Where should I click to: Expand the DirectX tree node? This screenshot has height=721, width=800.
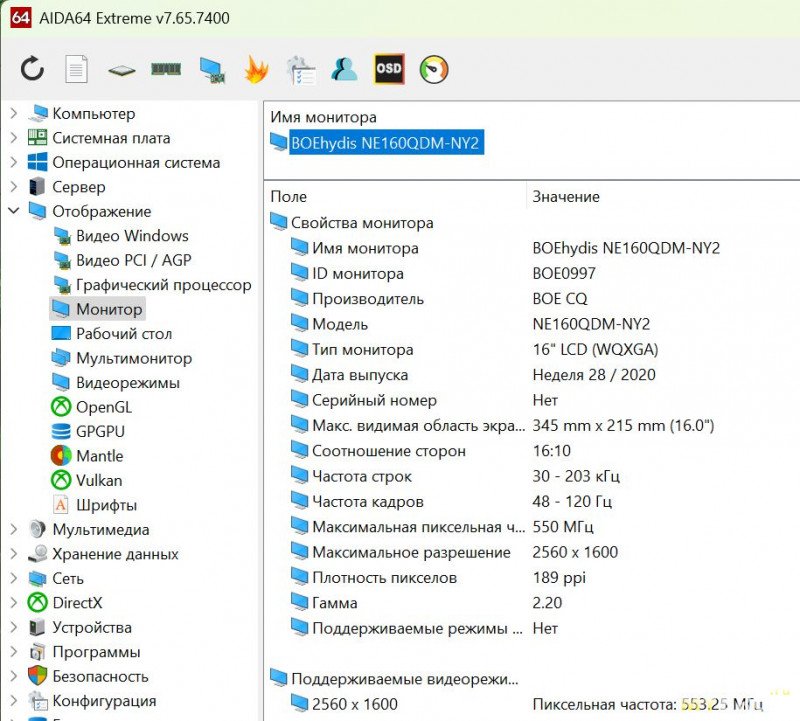14,603
